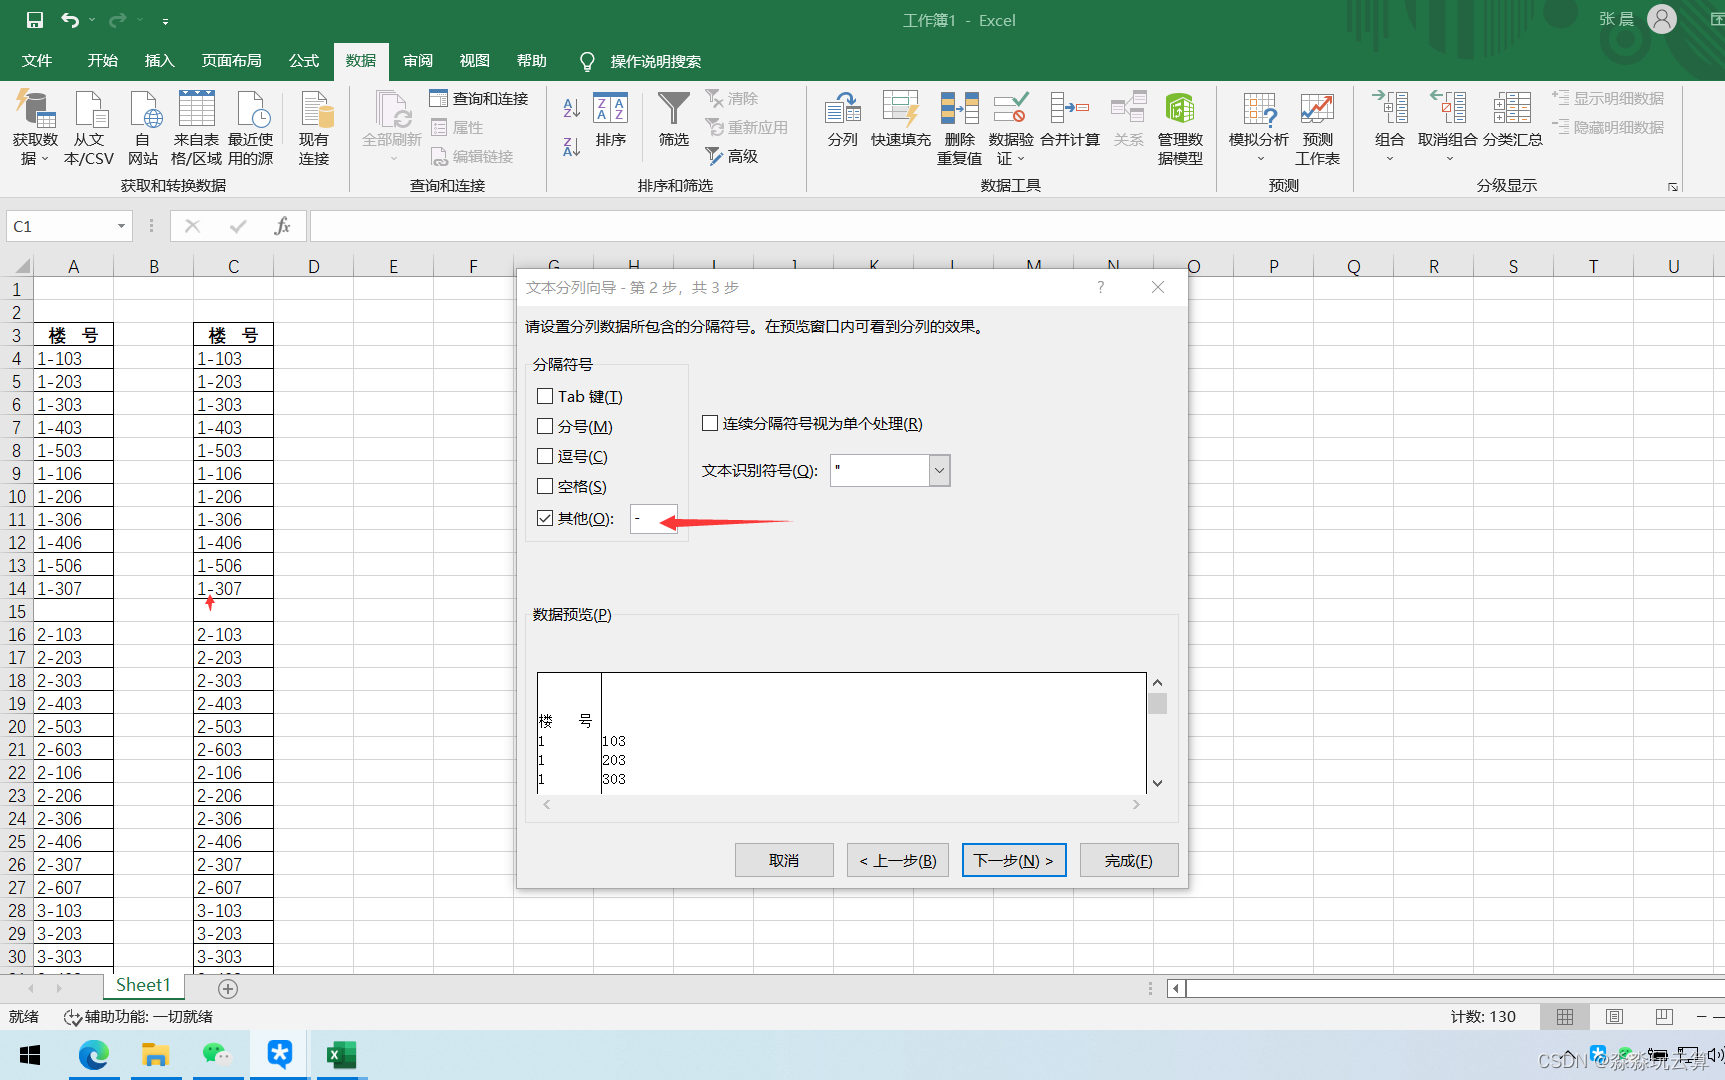The width and height of the screenshot is (1725, 1080).
Task: Check the Tab 键(T) delimiter checkbox
Action: point(545,396)
